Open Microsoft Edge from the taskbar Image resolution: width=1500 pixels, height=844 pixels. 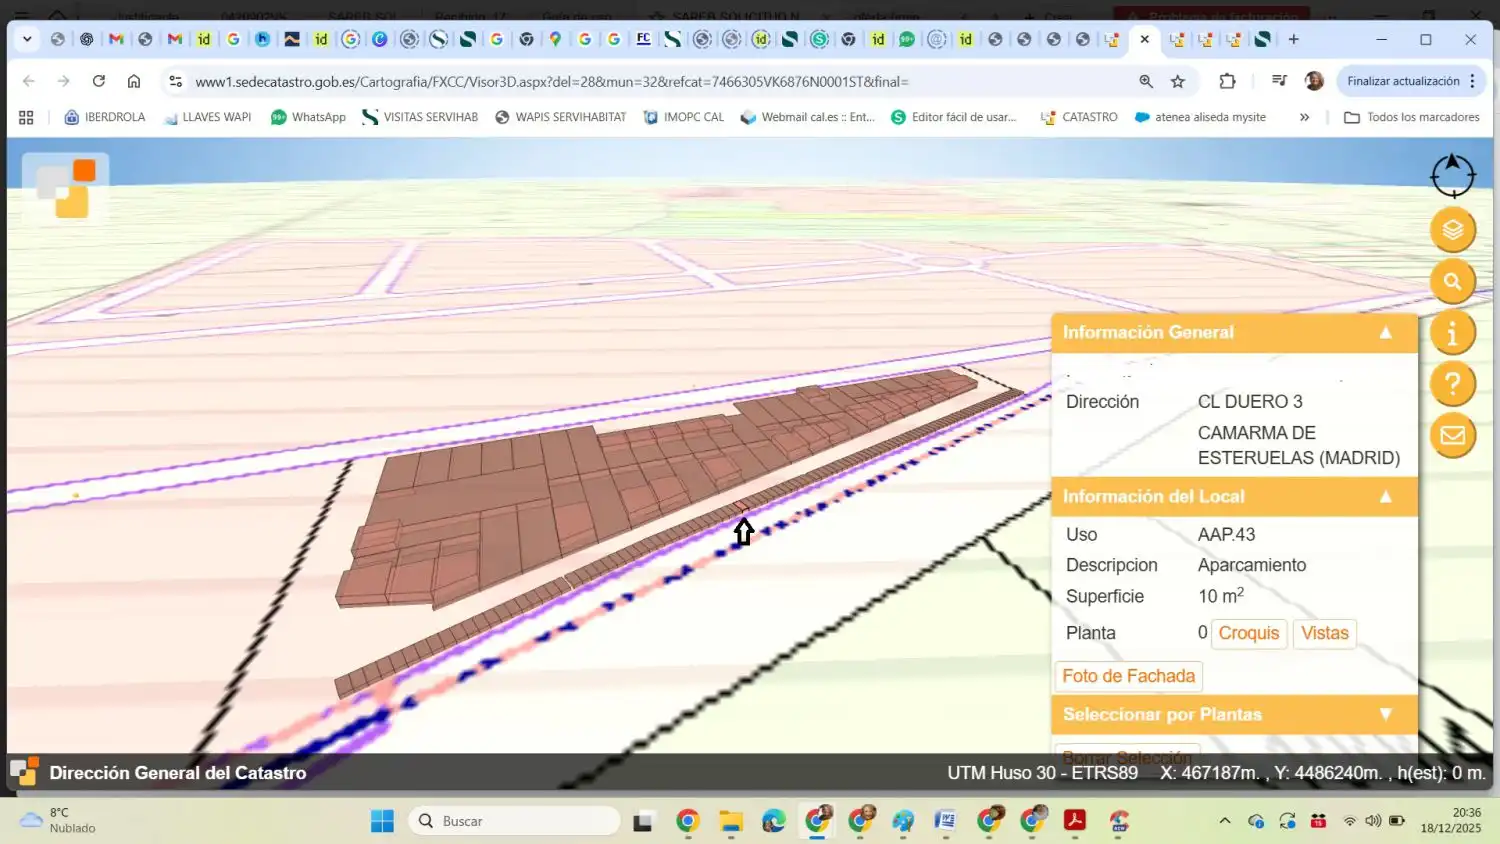point(774,821)
